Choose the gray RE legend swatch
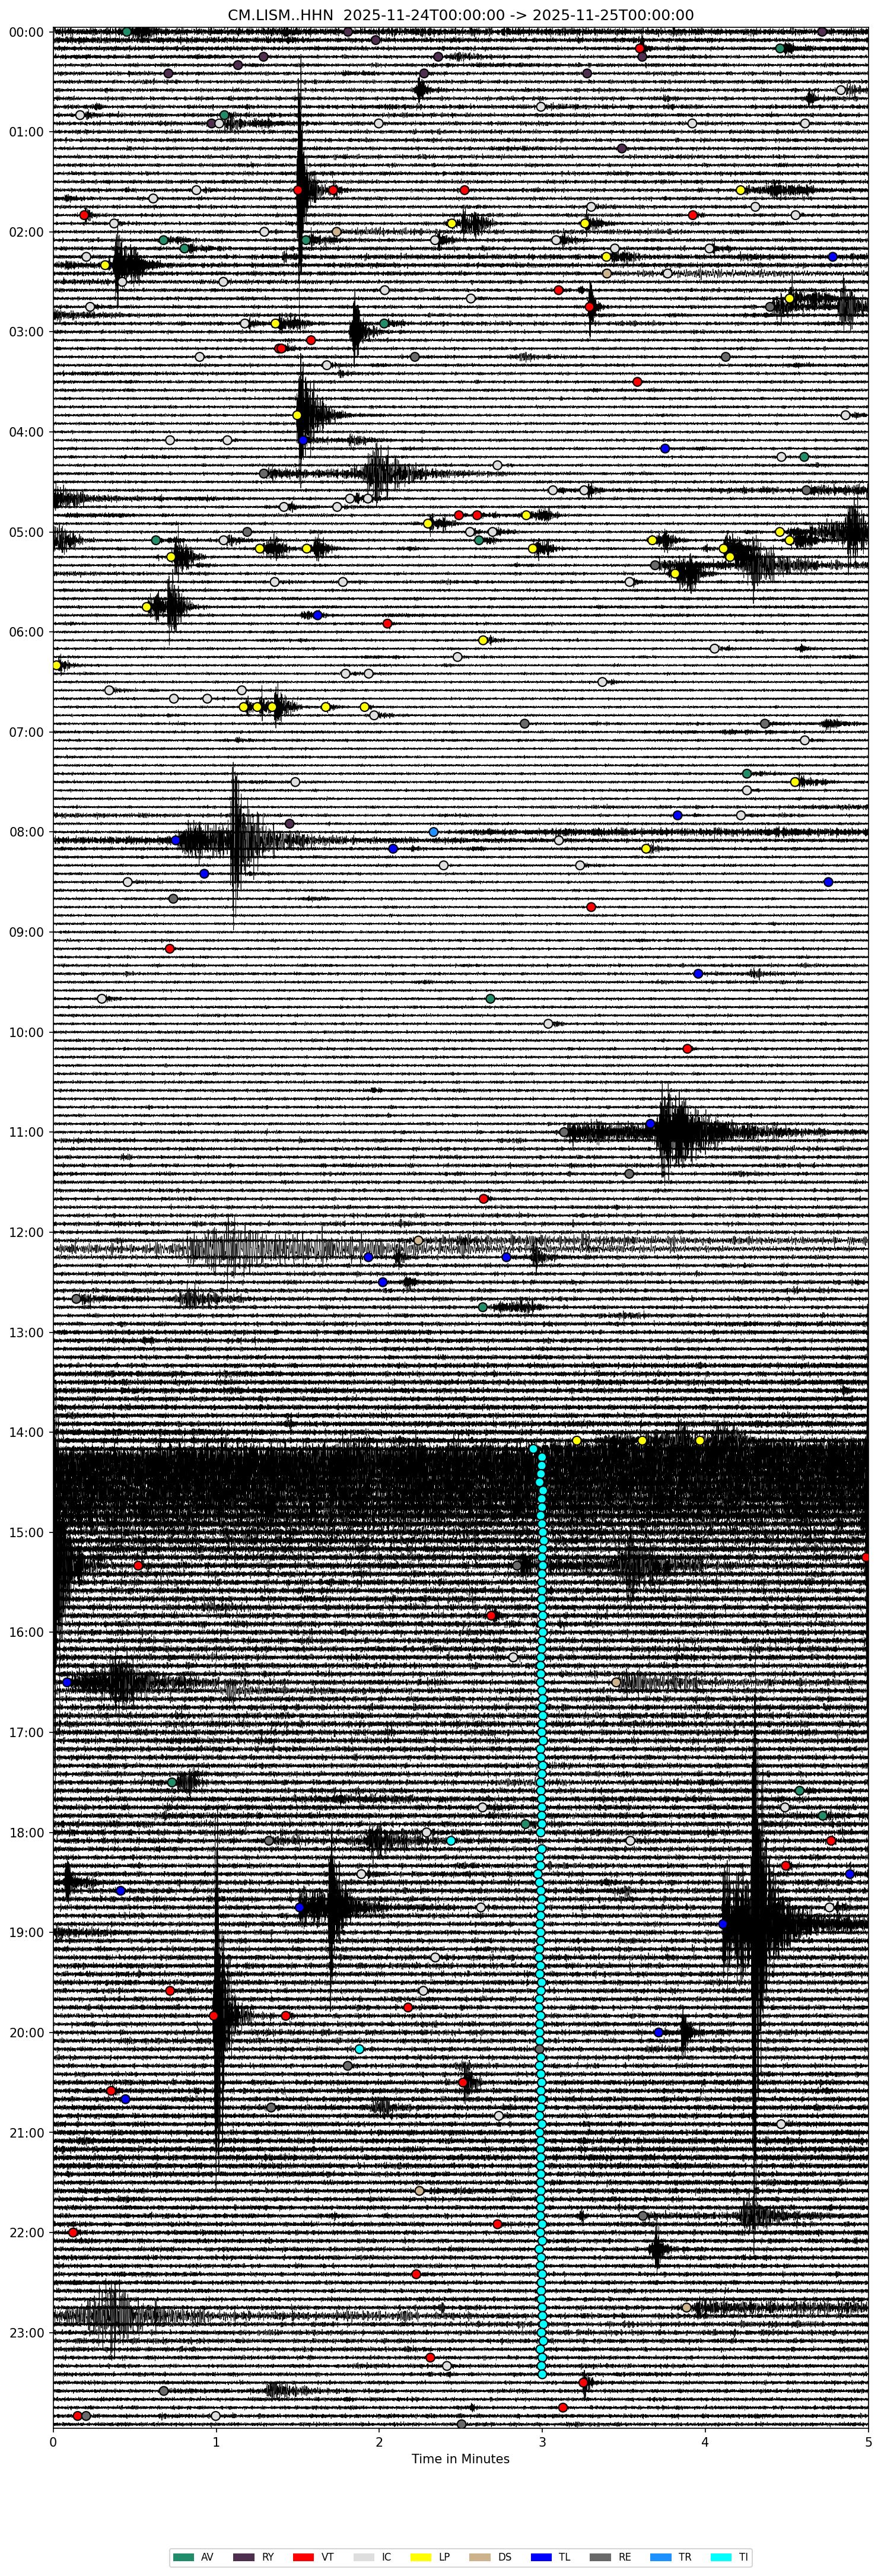Image resolution: width=881 pixels, height=2576 pixels. pyautogui.click(x=600, y=2557)
